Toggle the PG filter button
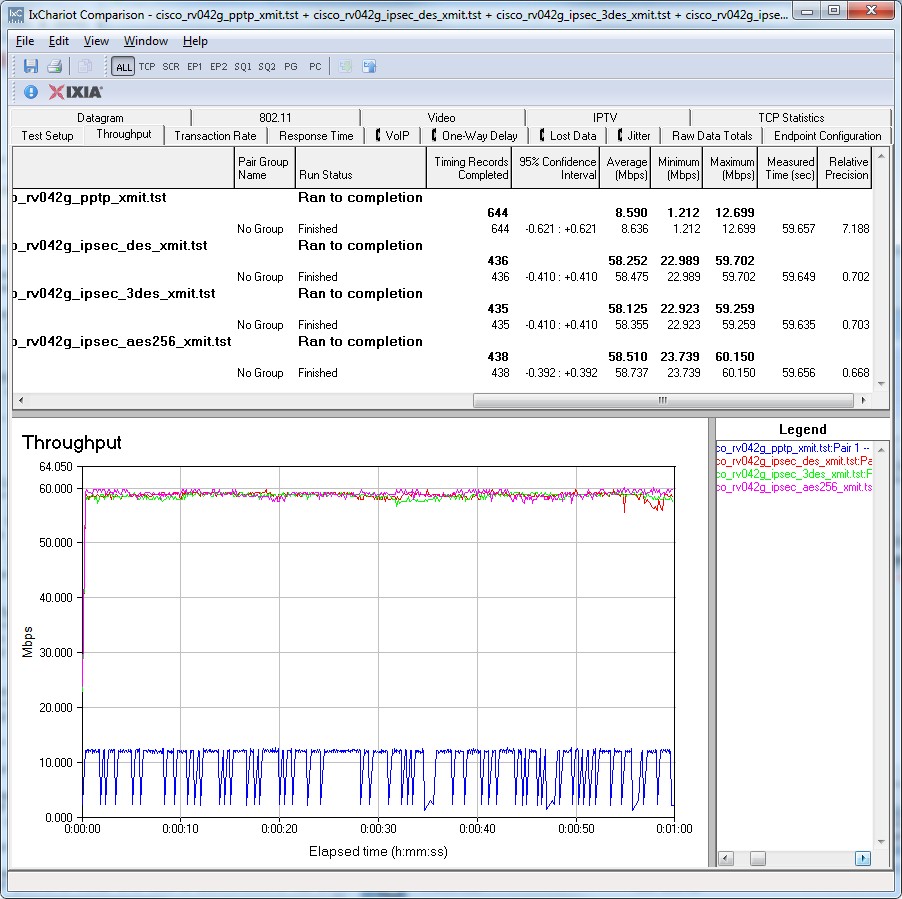The image size is (902, 899). point(291,67)
